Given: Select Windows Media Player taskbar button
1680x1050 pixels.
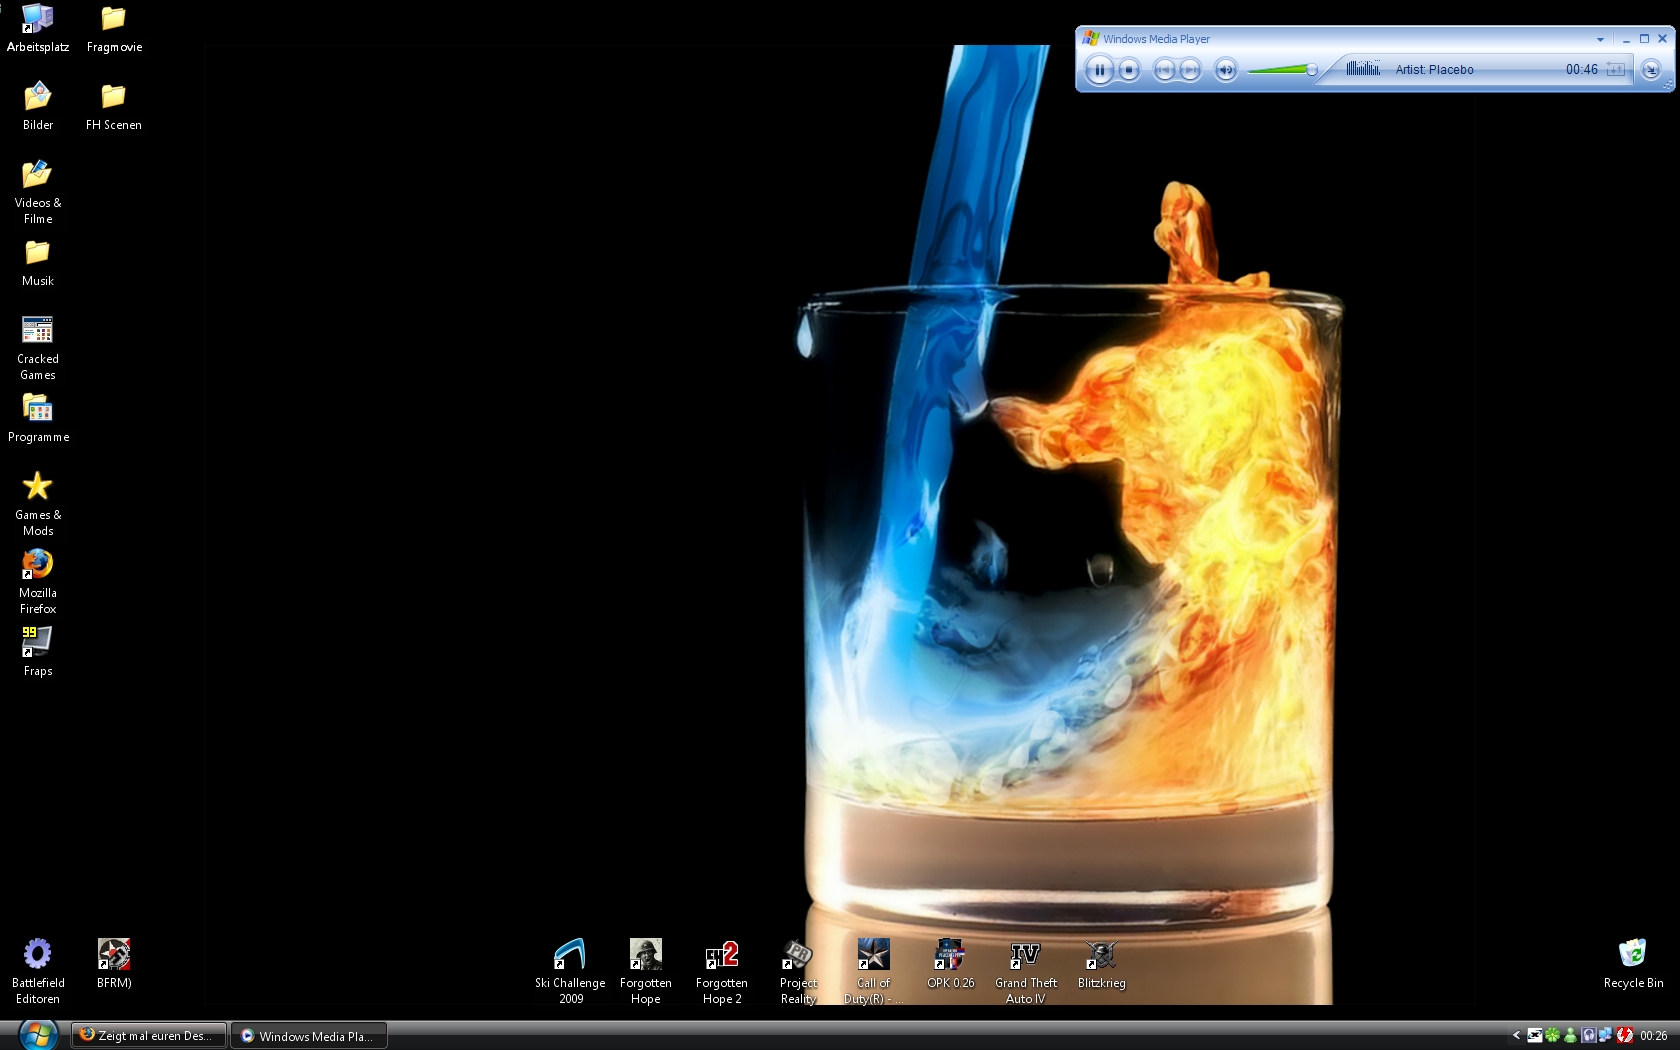Looking at the screenshot, I should pyautogui.click(x=308, y=1036).
